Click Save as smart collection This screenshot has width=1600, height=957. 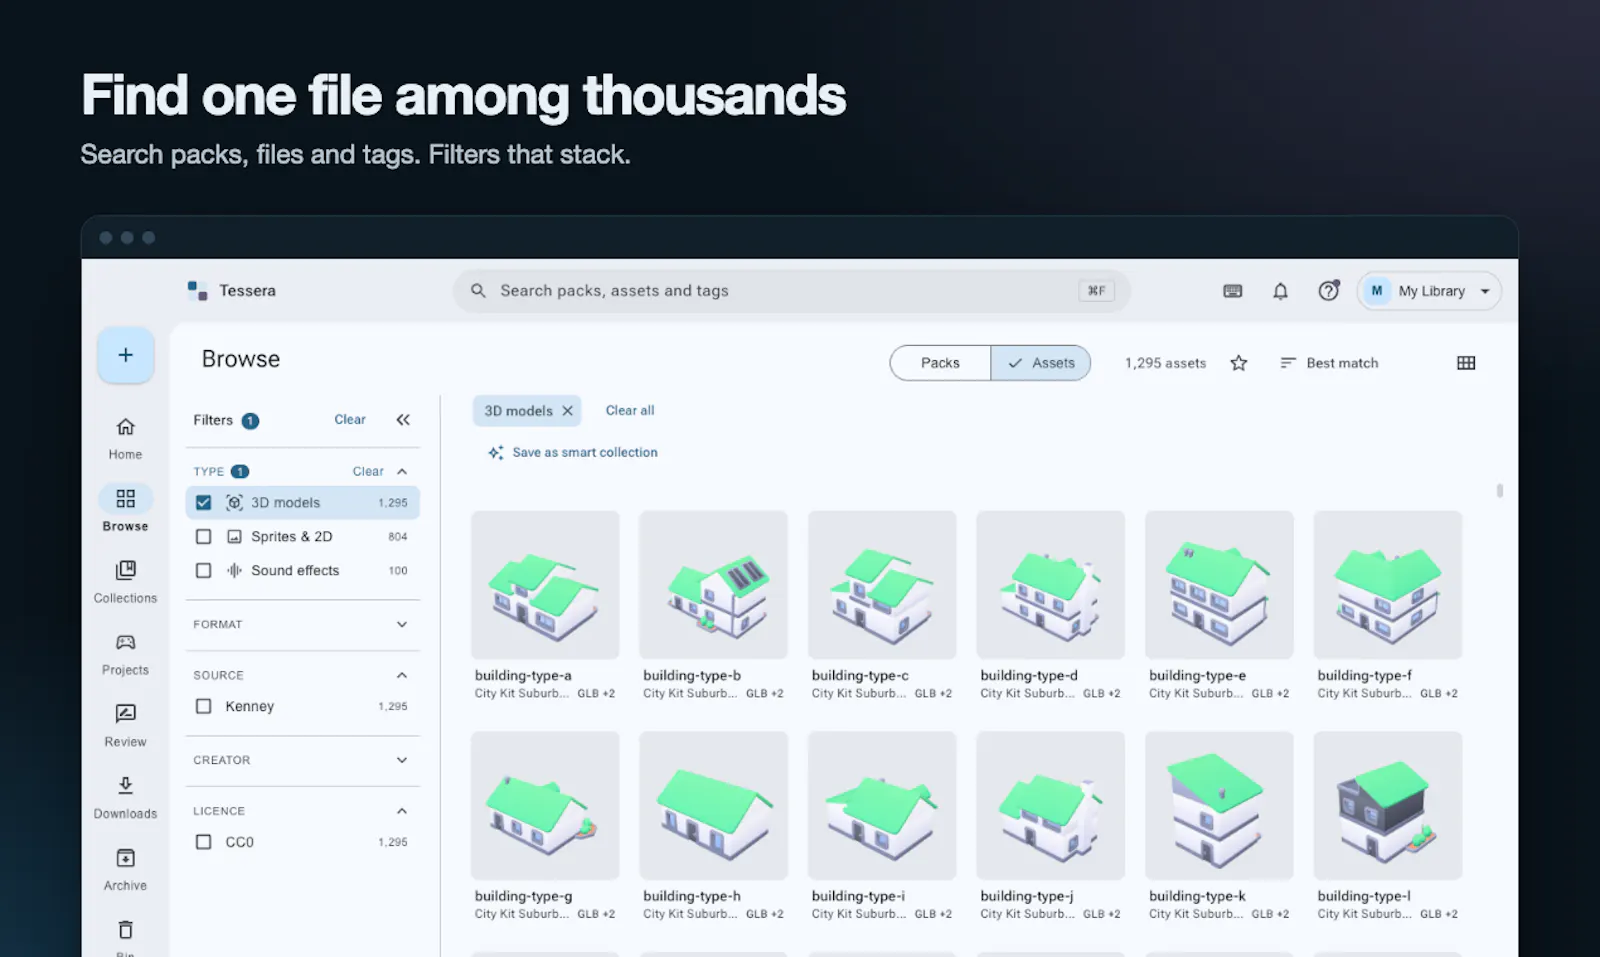573,453
